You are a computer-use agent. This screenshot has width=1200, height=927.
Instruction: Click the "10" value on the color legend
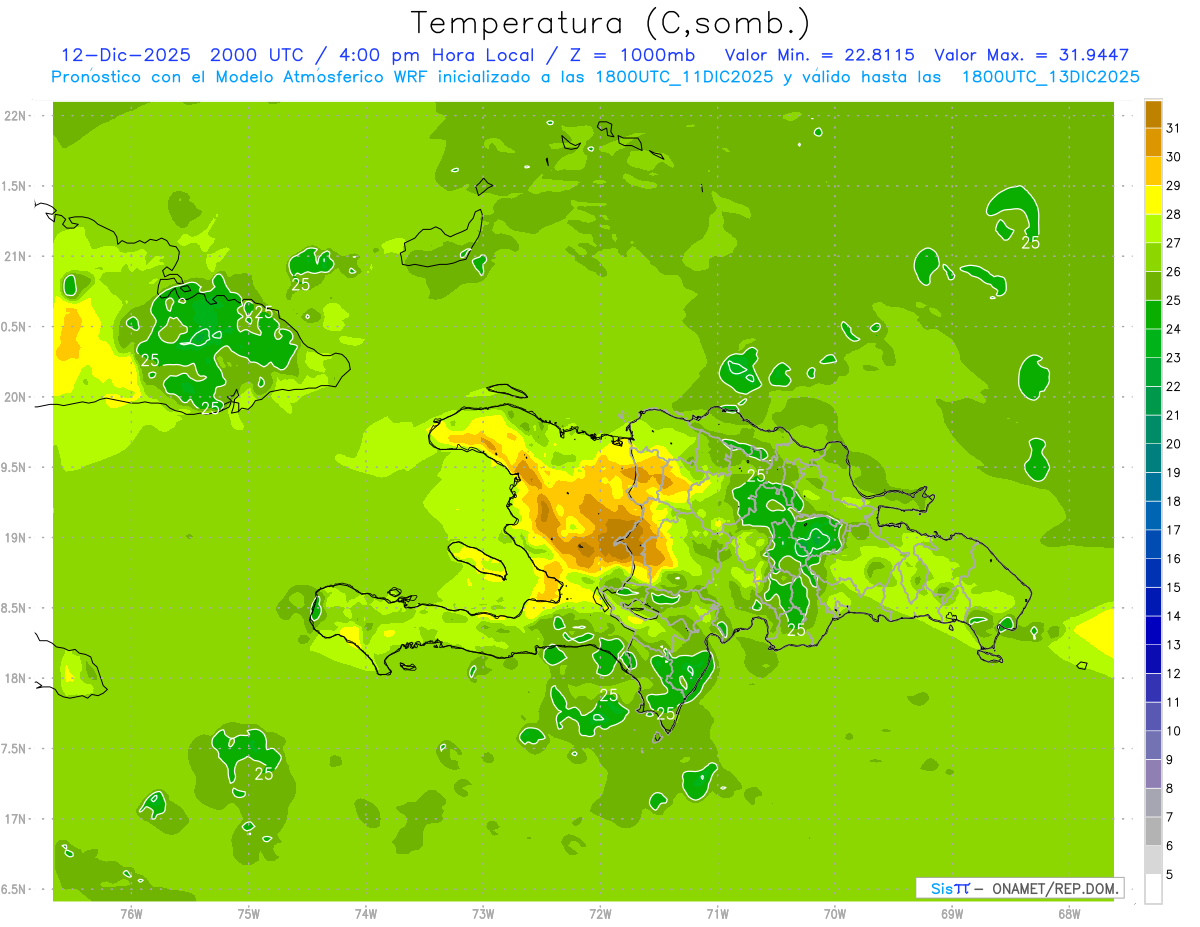1175,731
